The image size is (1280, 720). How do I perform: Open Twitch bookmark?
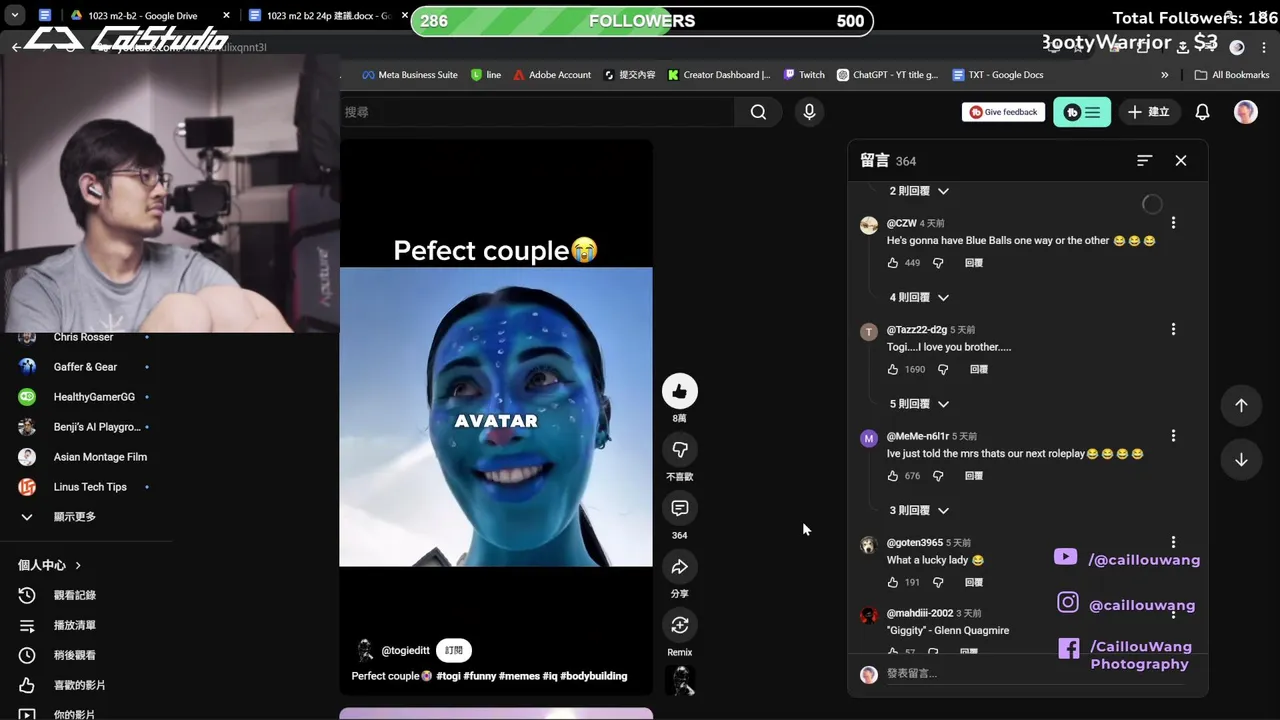pos(805,75)
